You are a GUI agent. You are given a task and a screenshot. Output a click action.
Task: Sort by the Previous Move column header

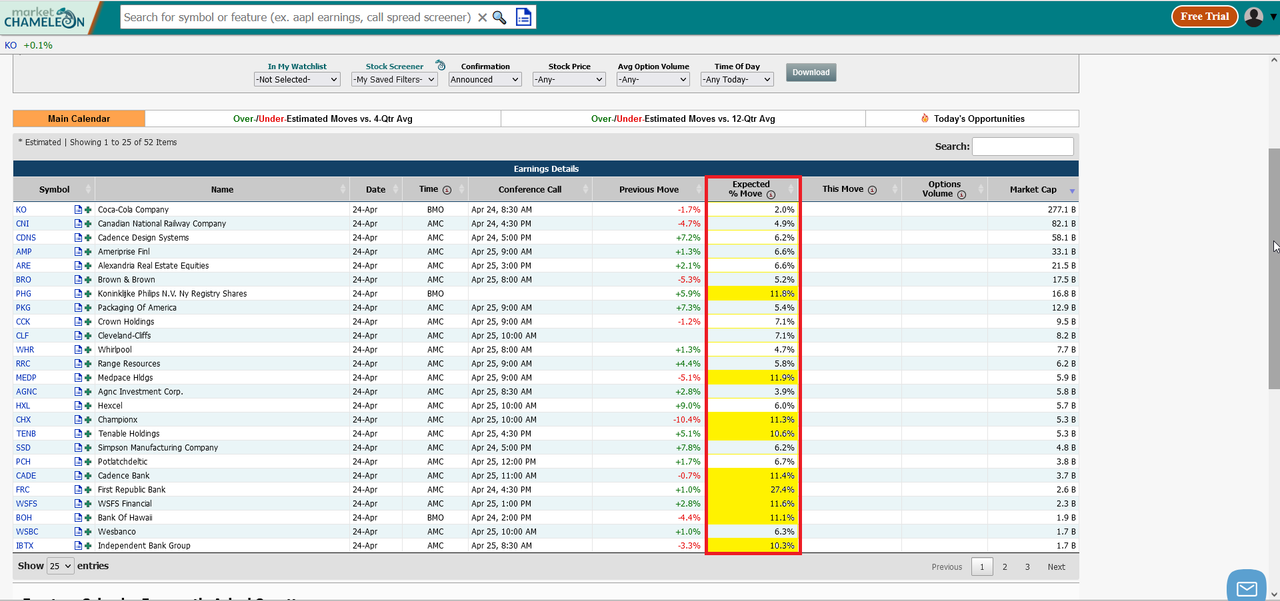coord(649,189)
